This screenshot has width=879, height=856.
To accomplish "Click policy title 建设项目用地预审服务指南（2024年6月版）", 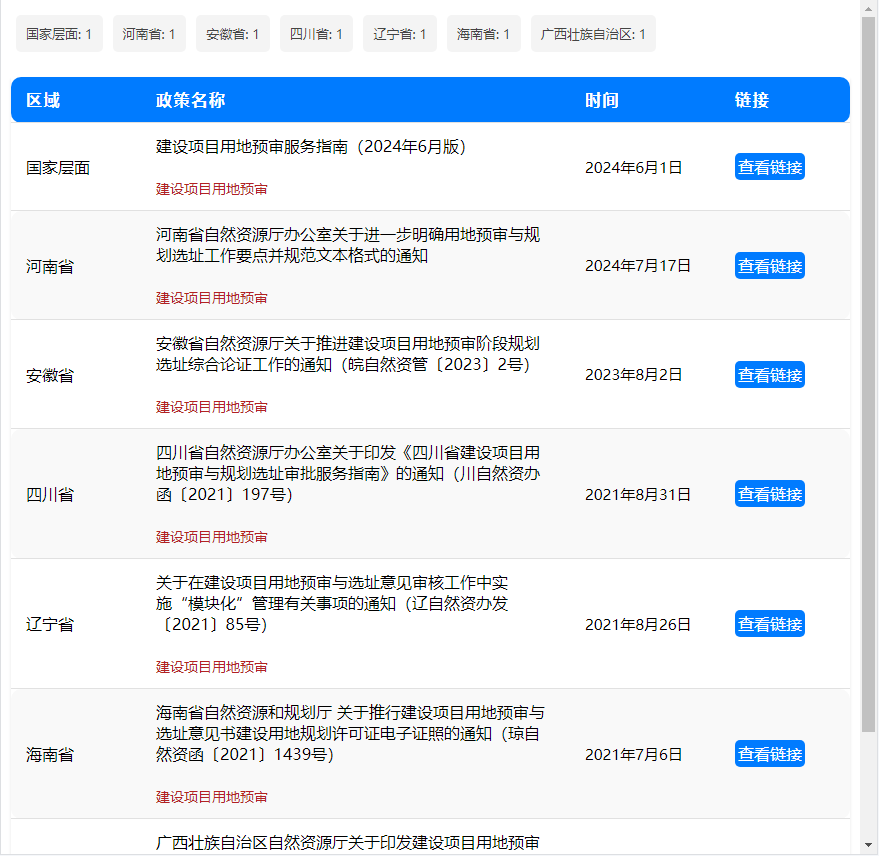I will pyautogui.click(x=311, y=147).
